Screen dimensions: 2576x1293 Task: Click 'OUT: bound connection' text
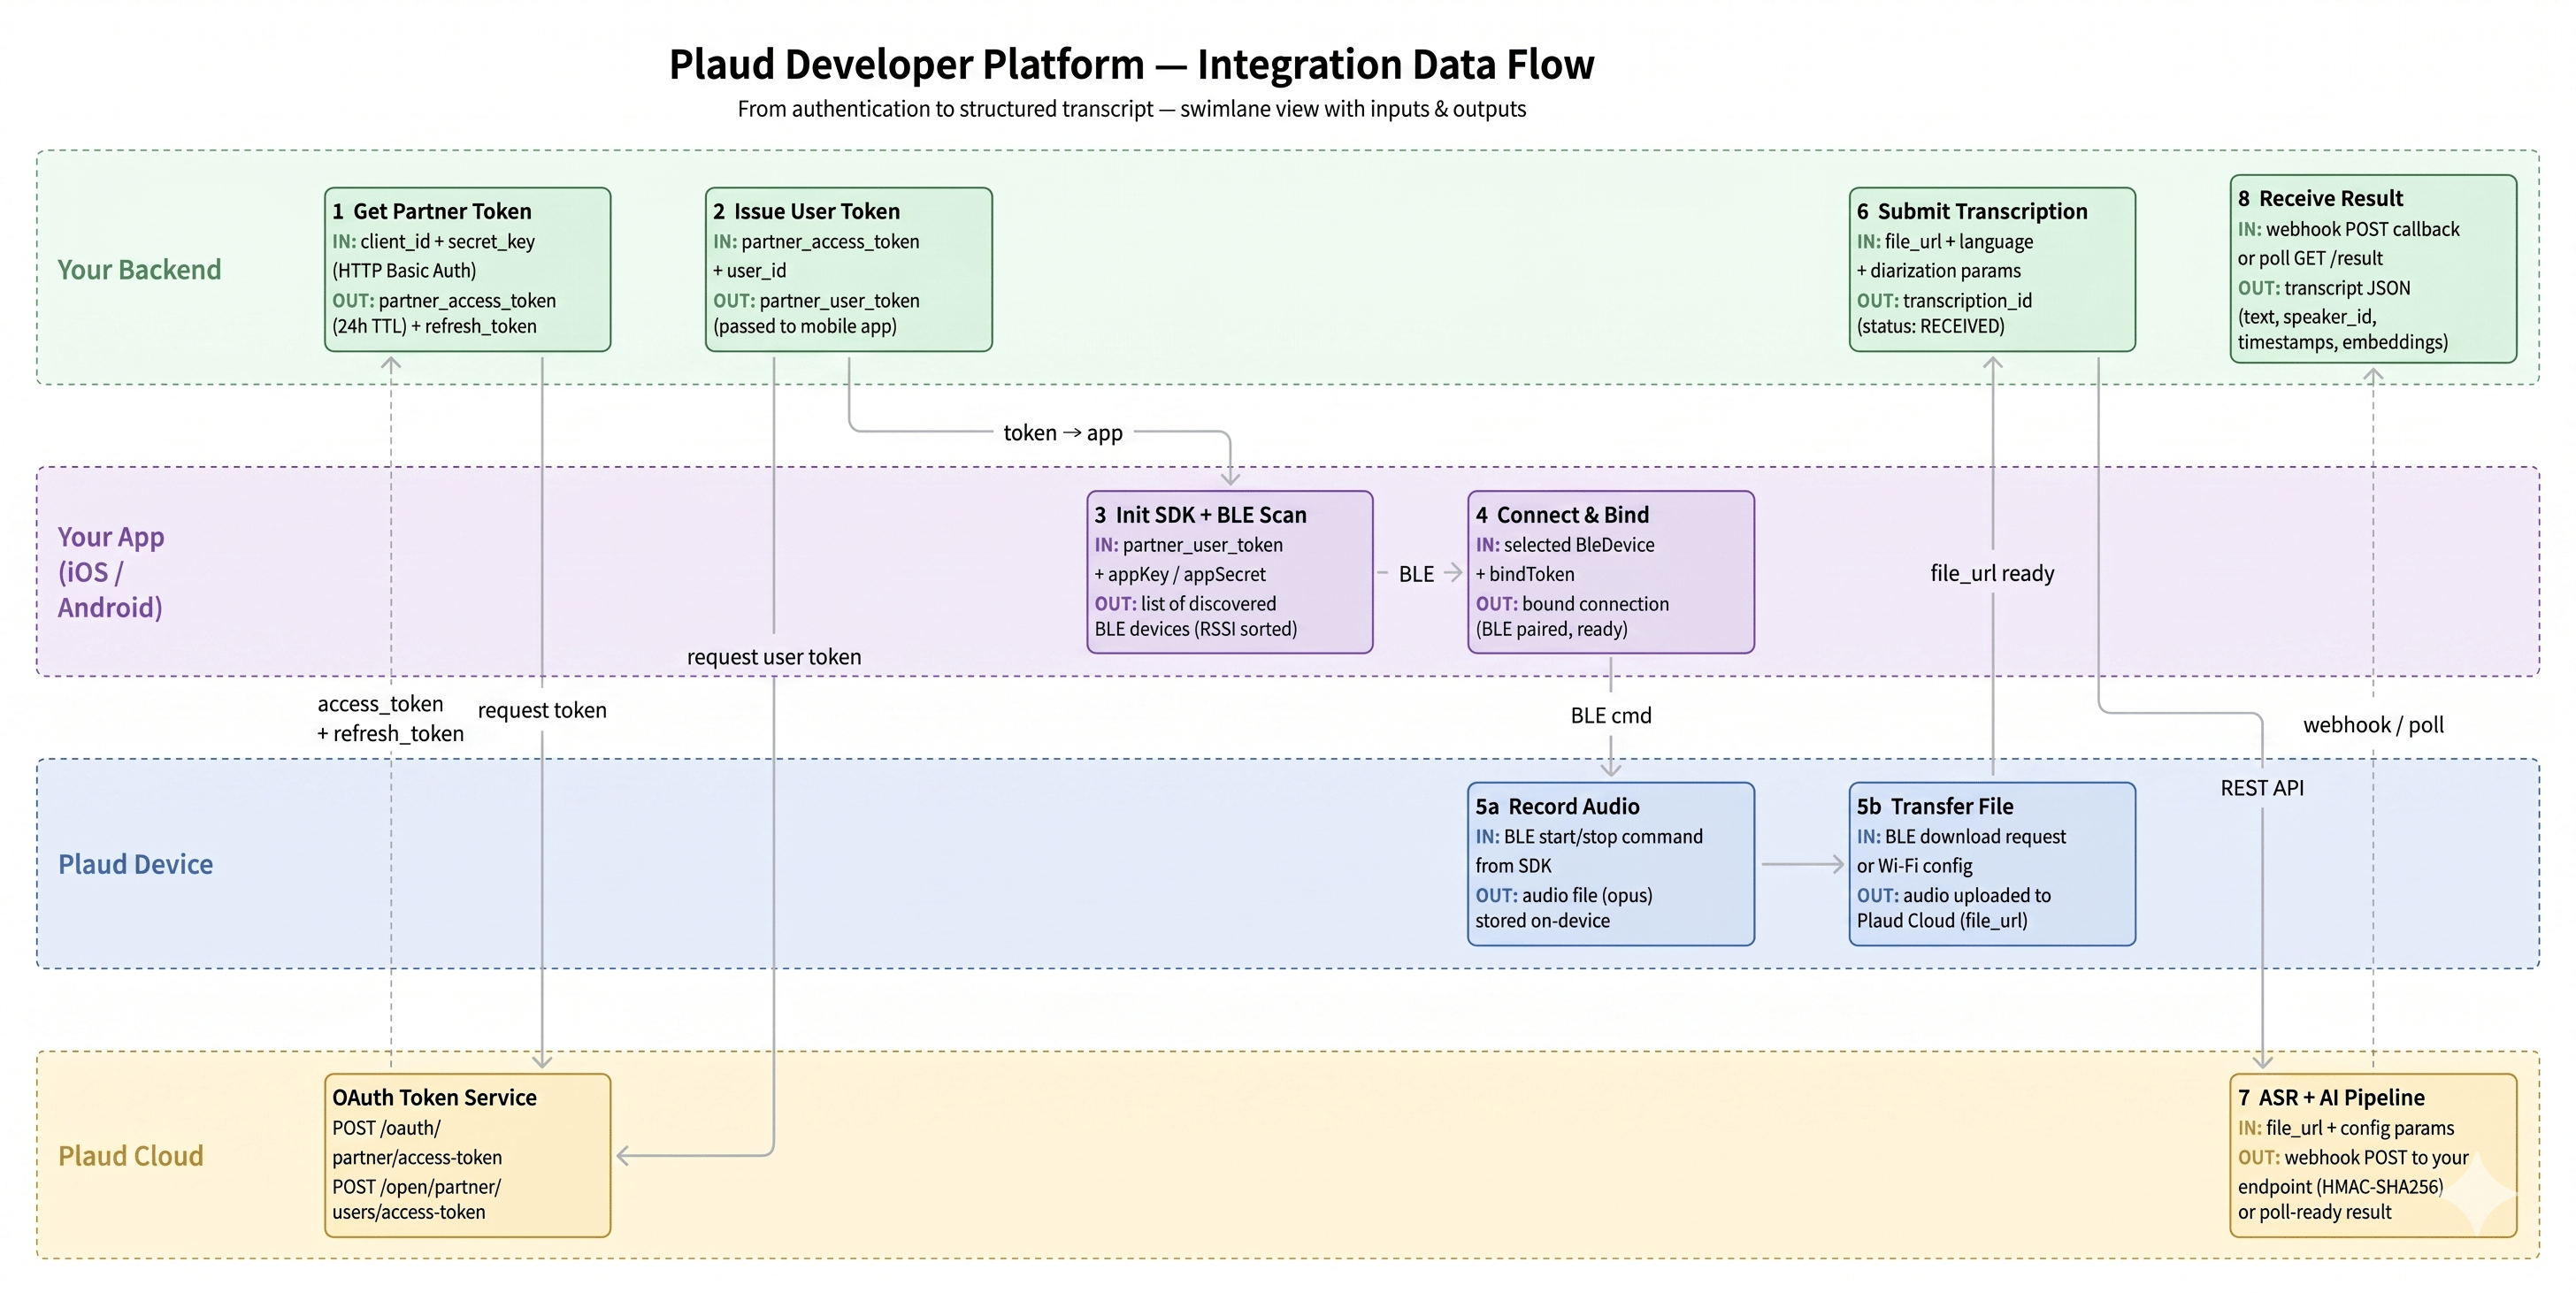pos(1572,604)
